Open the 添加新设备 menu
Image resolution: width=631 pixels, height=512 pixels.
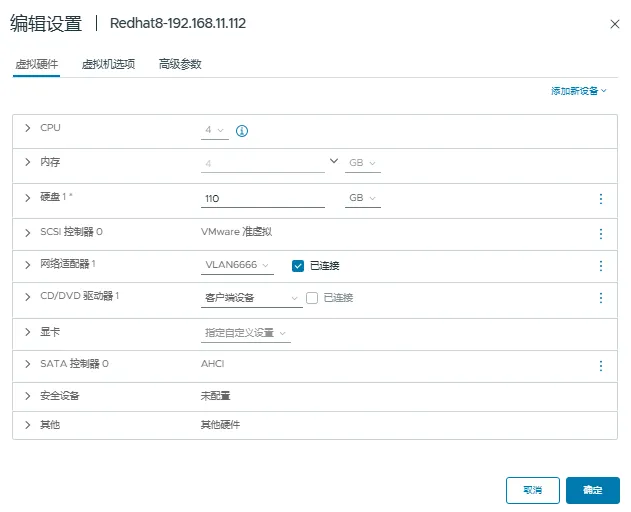point(578,91)
